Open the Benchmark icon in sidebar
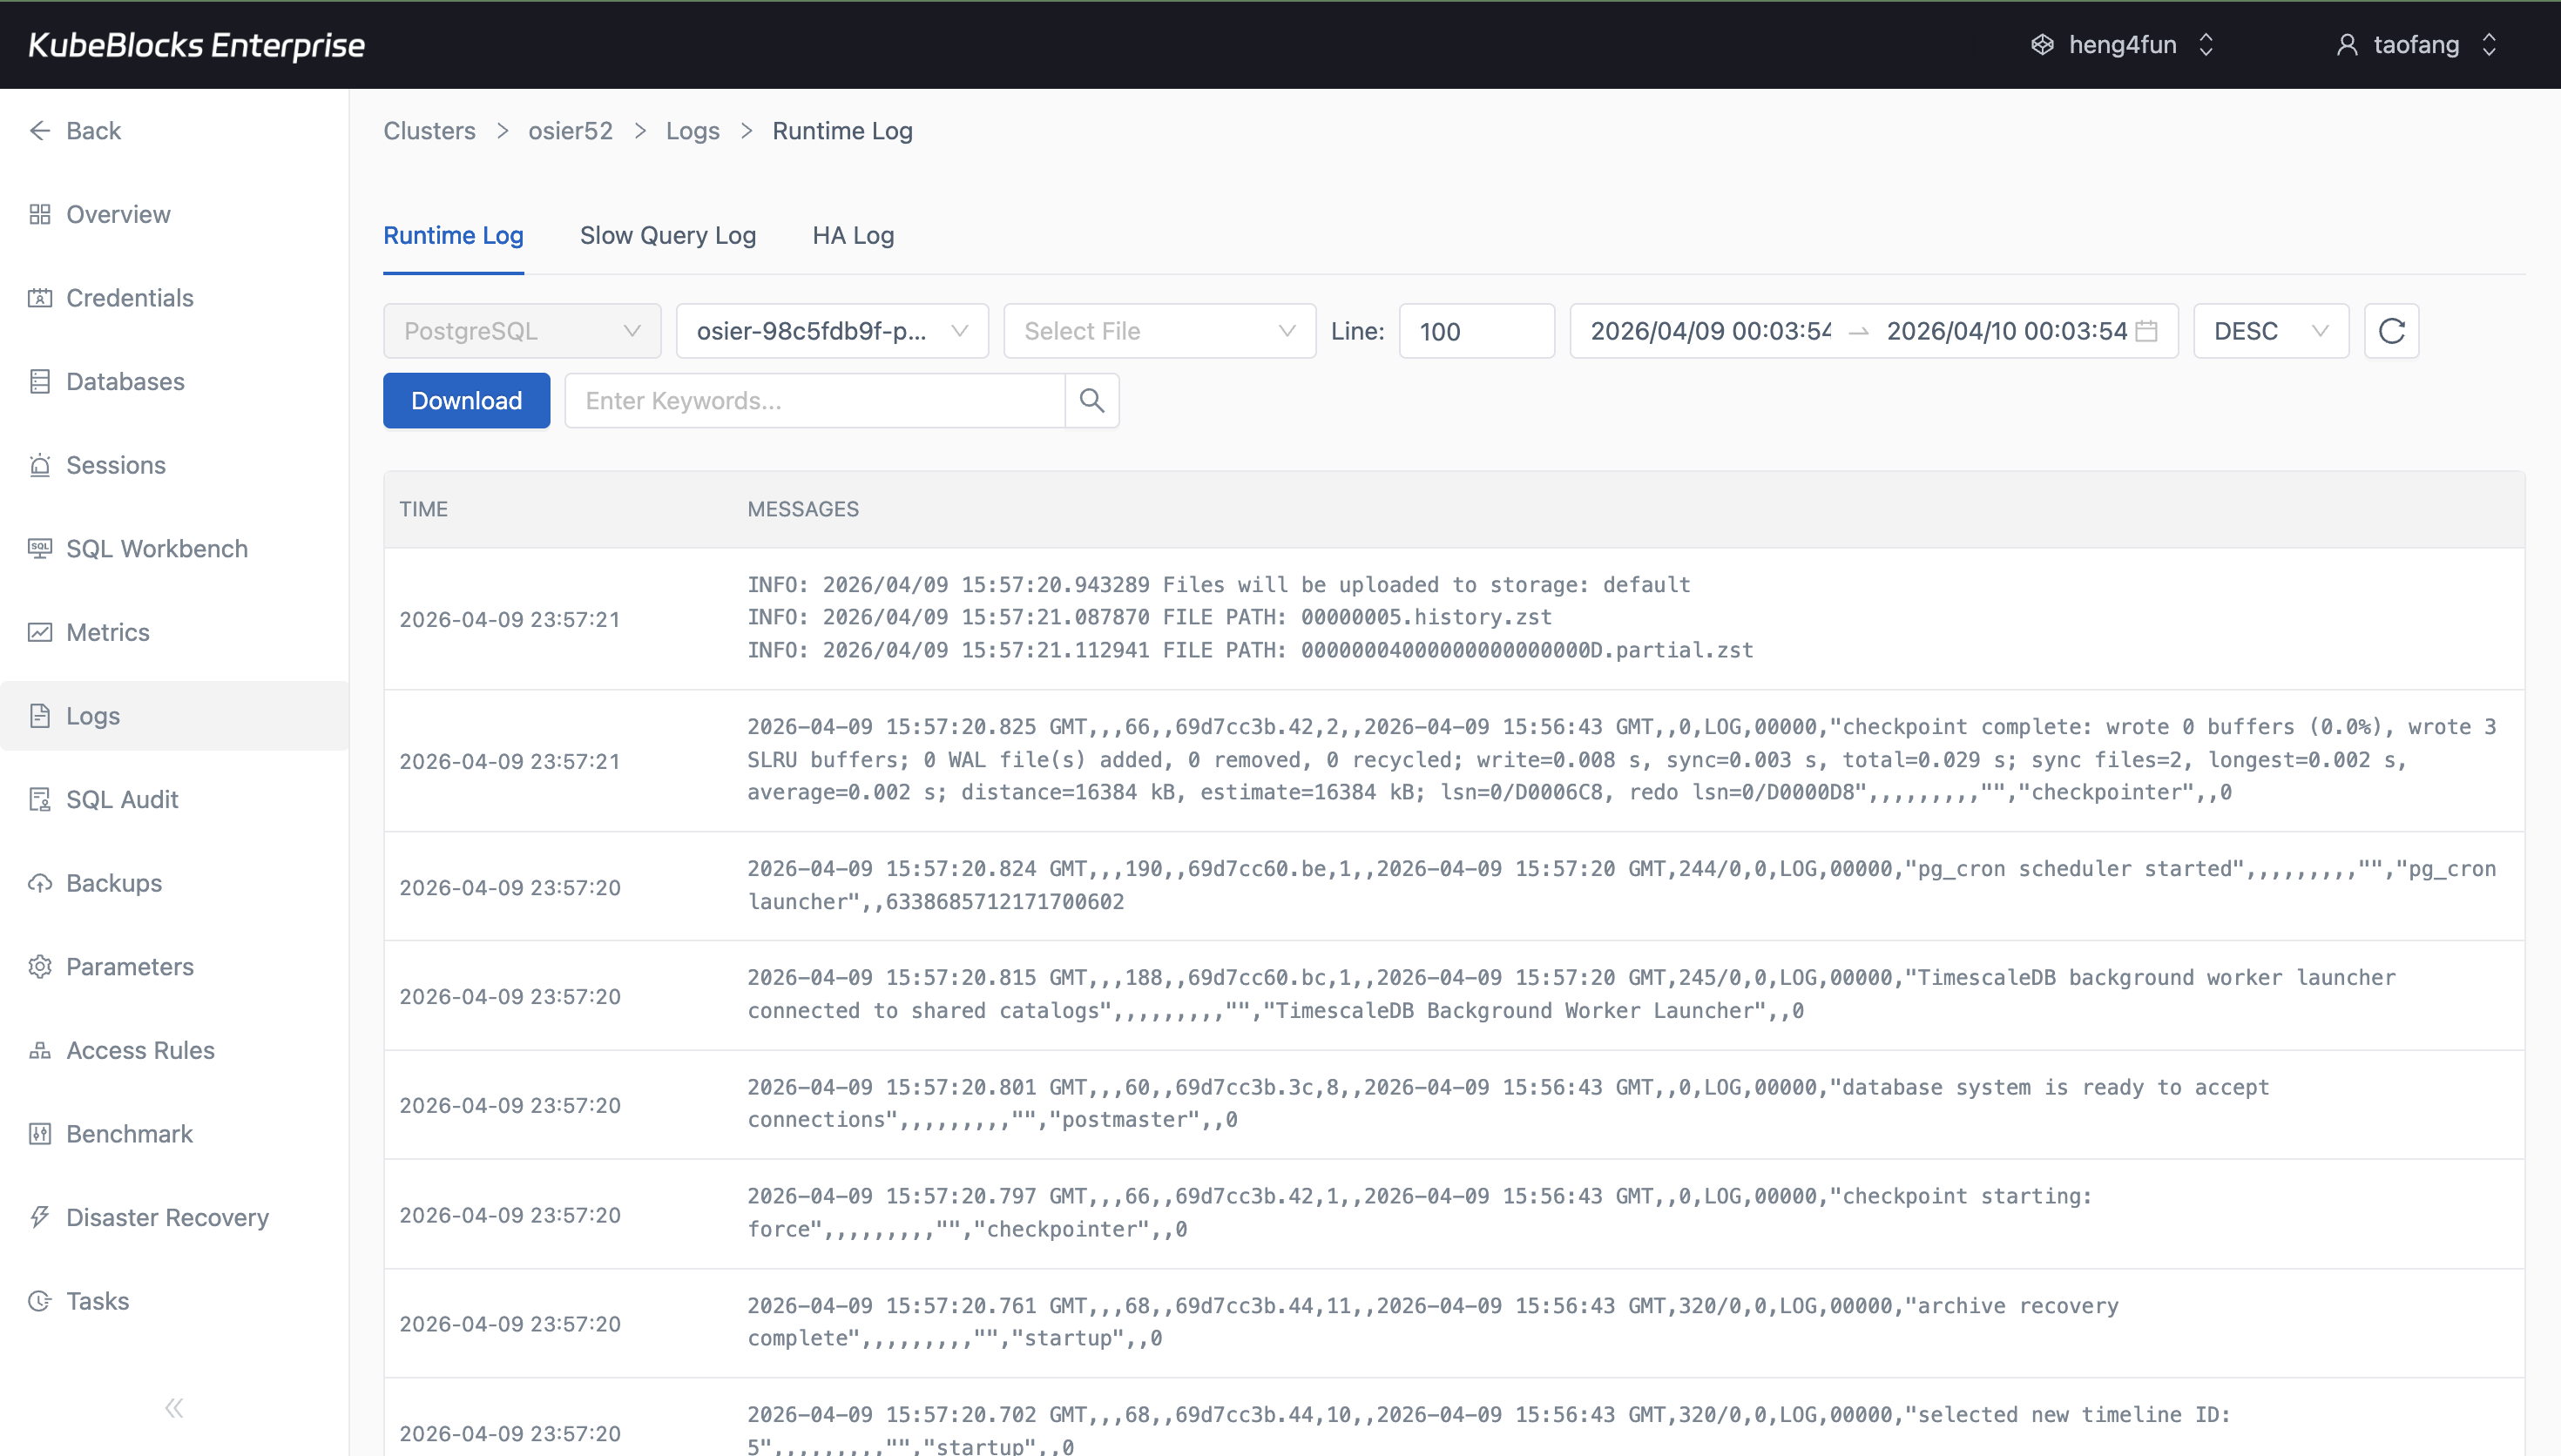Image resolution: width=2561 pixels, height=1456 pixels. [x=40, y=1133]
